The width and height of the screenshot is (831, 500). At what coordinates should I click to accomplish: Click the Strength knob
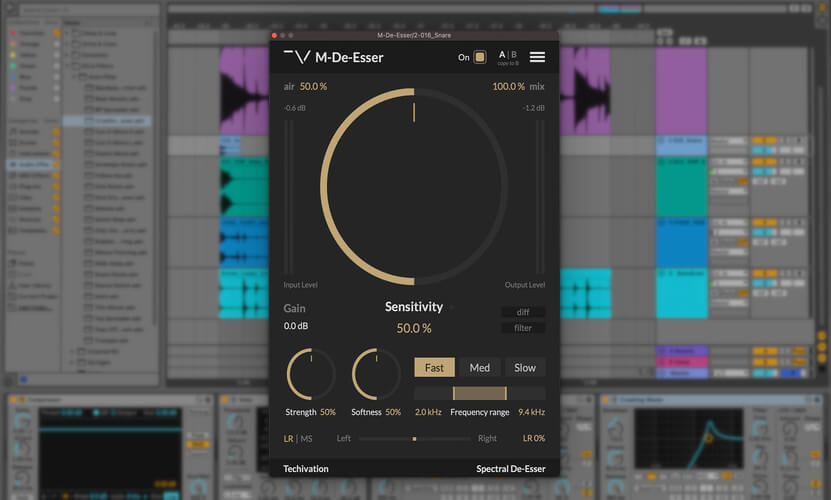point(311,374)
